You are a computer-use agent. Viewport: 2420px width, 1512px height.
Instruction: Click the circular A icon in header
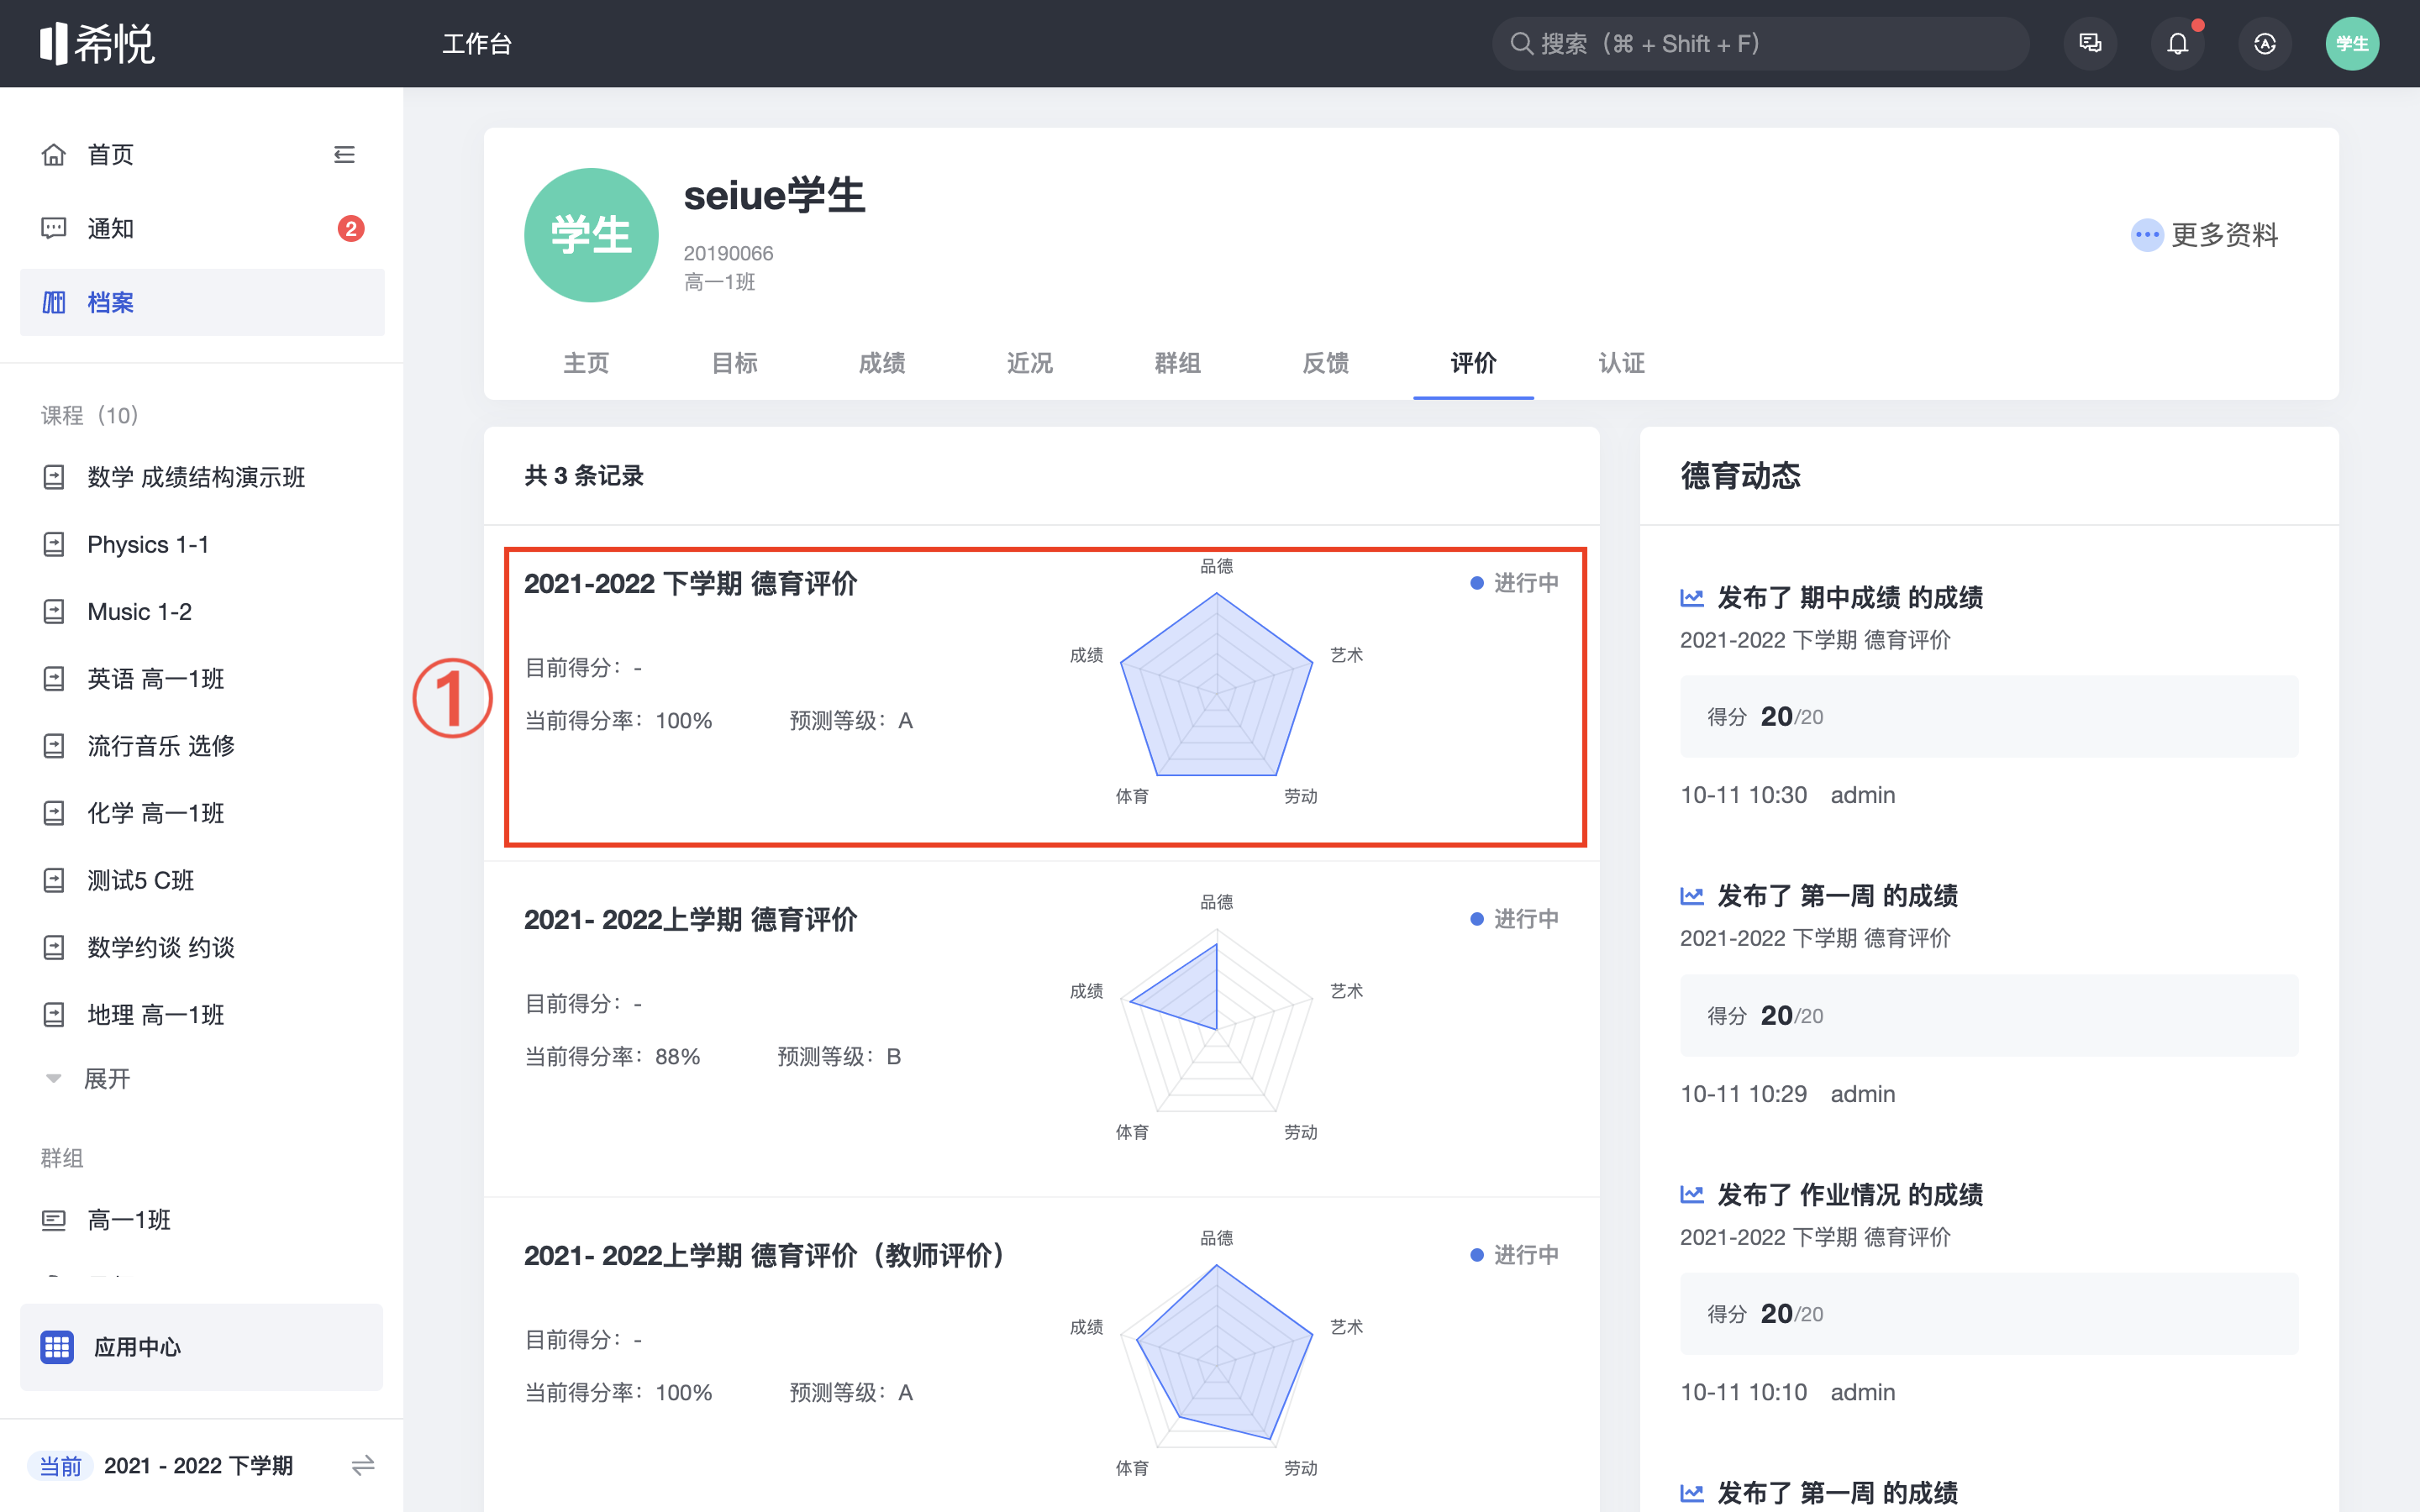coord(2264,44)
